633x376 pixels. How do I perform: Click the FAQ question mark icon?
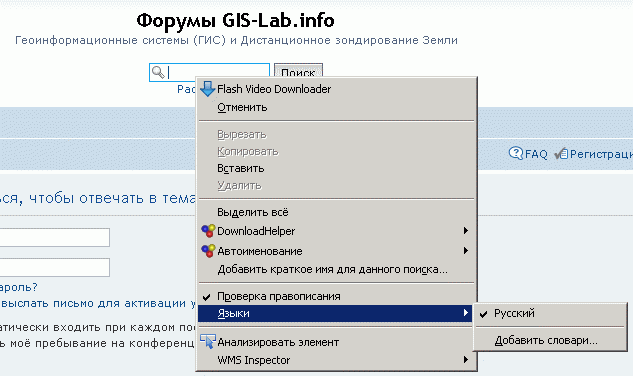click(x=516, y=153)
